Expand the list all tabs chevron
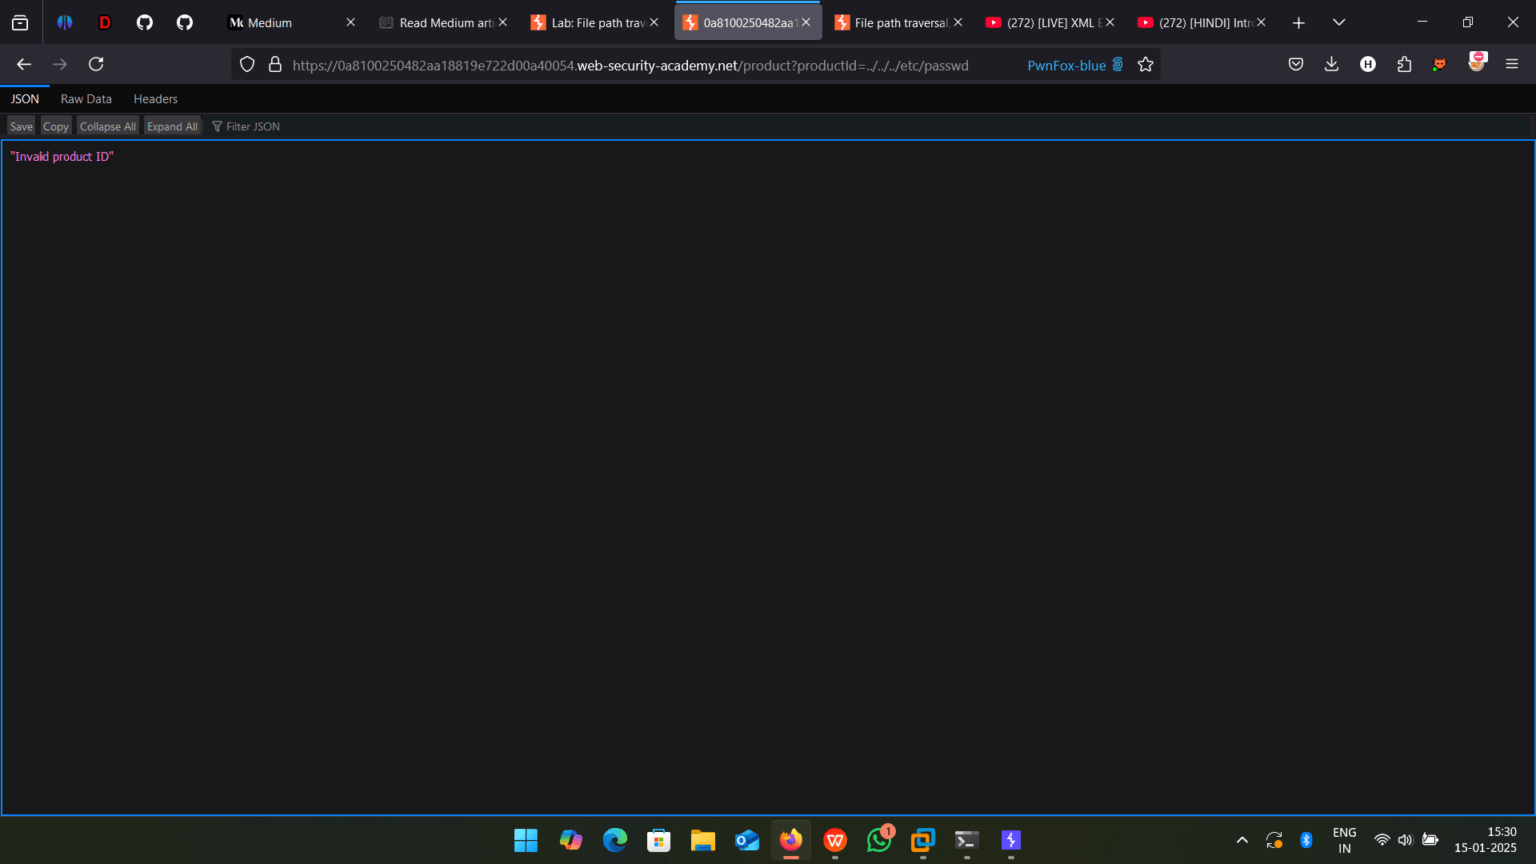The image size is (1536, 864). pos(1339,22)
